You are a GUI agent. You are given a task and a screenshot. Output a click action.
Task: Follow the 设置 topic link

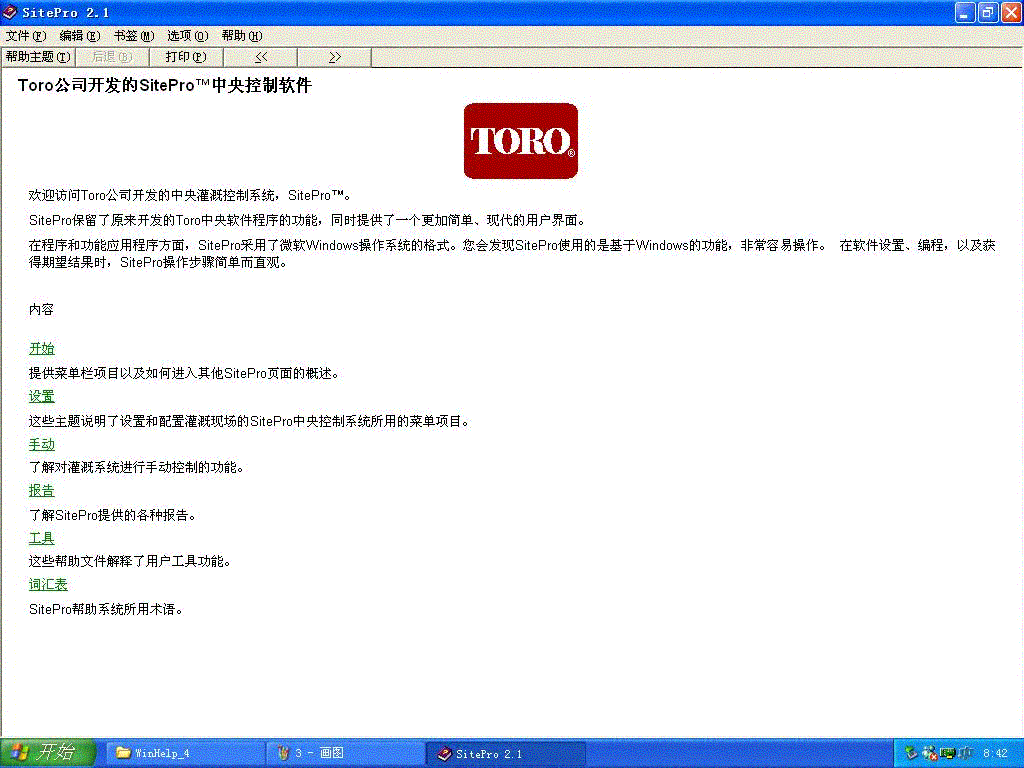point(41,397)
